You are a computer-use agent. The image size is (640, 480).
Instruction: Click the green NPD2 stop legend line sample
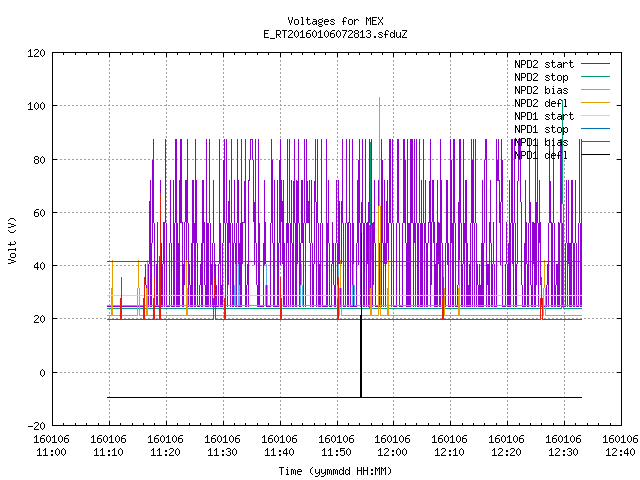click(595, 77)
